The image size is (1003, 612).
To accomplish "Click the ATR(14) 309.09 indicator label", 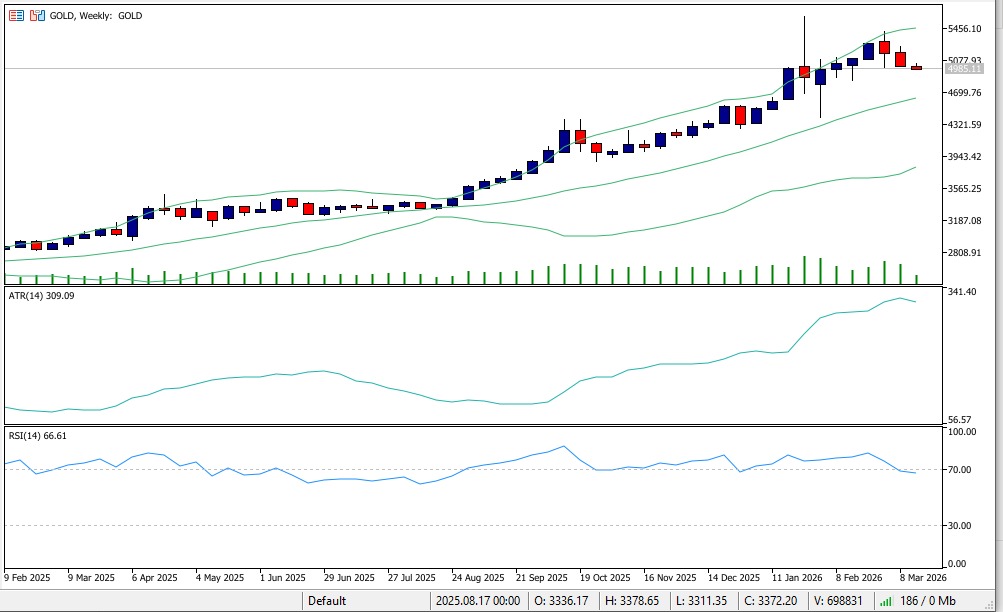I will (40, 296).
